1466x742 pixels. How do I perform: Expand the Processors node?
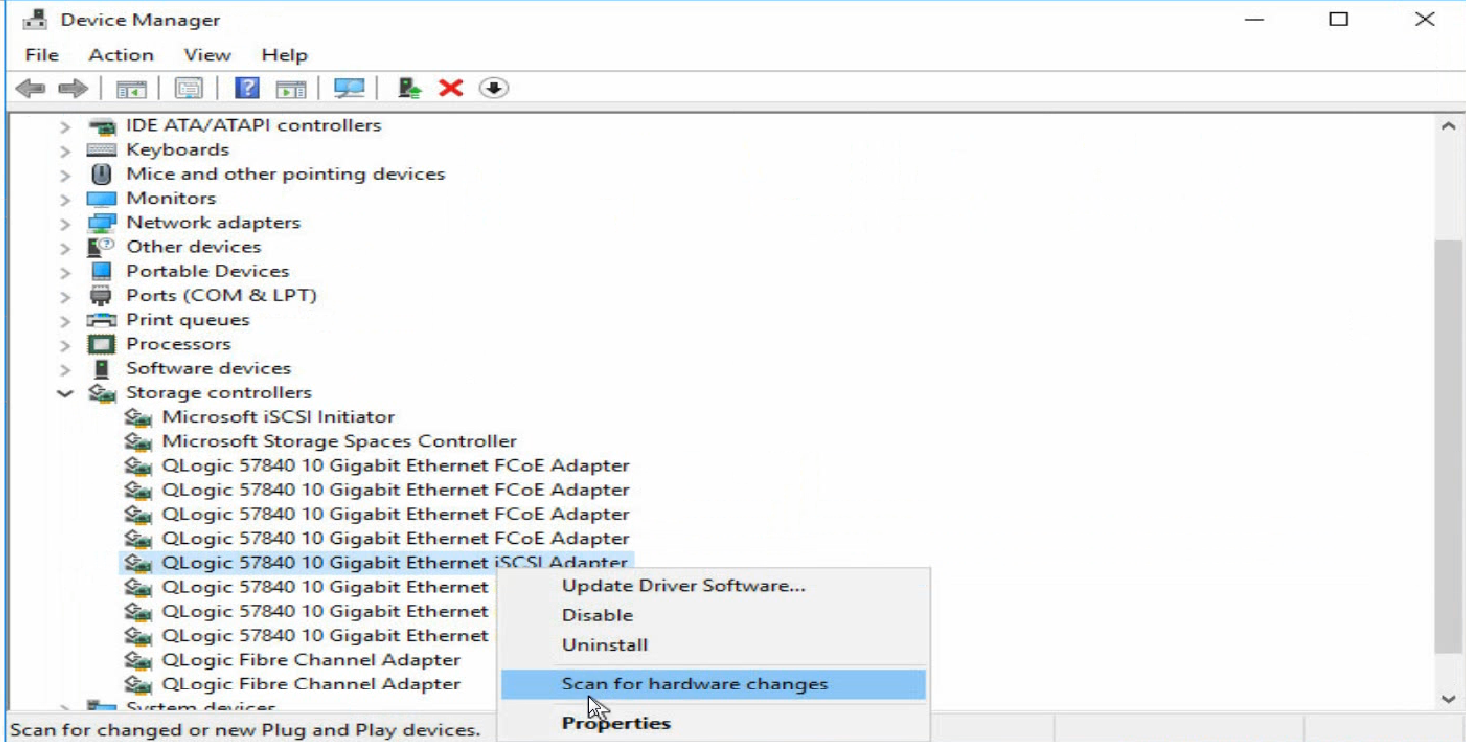(65, 345)
